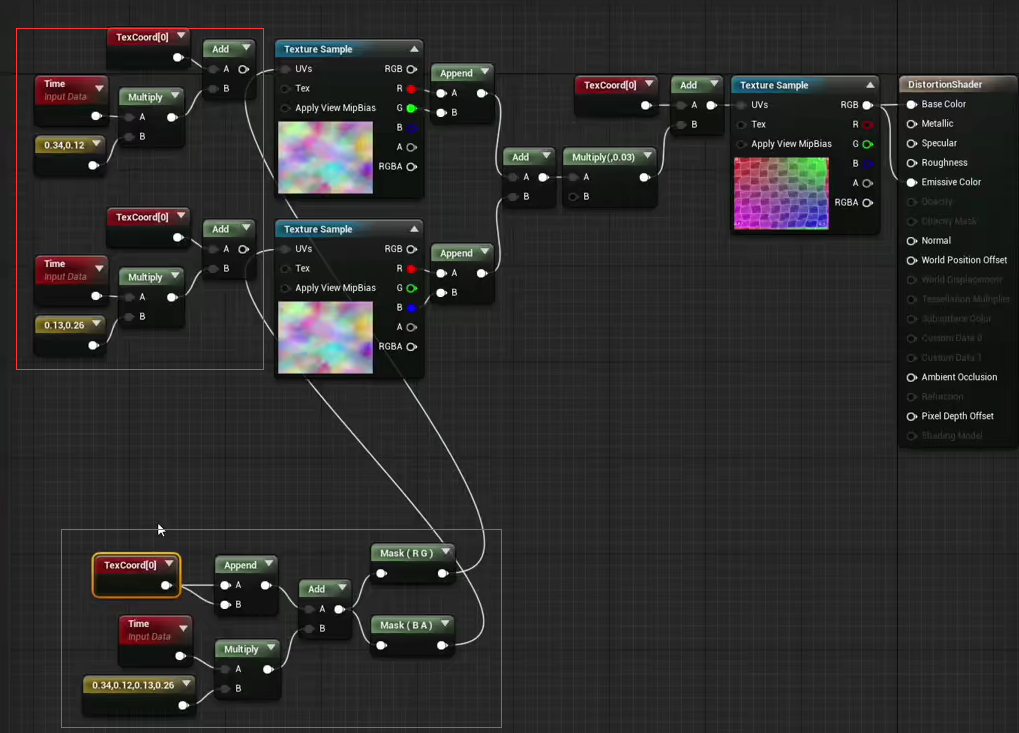Click the input pin of Mask ( R G ) node
Image resolution: width=1019 pixels, height=733 pixels.
381,573
